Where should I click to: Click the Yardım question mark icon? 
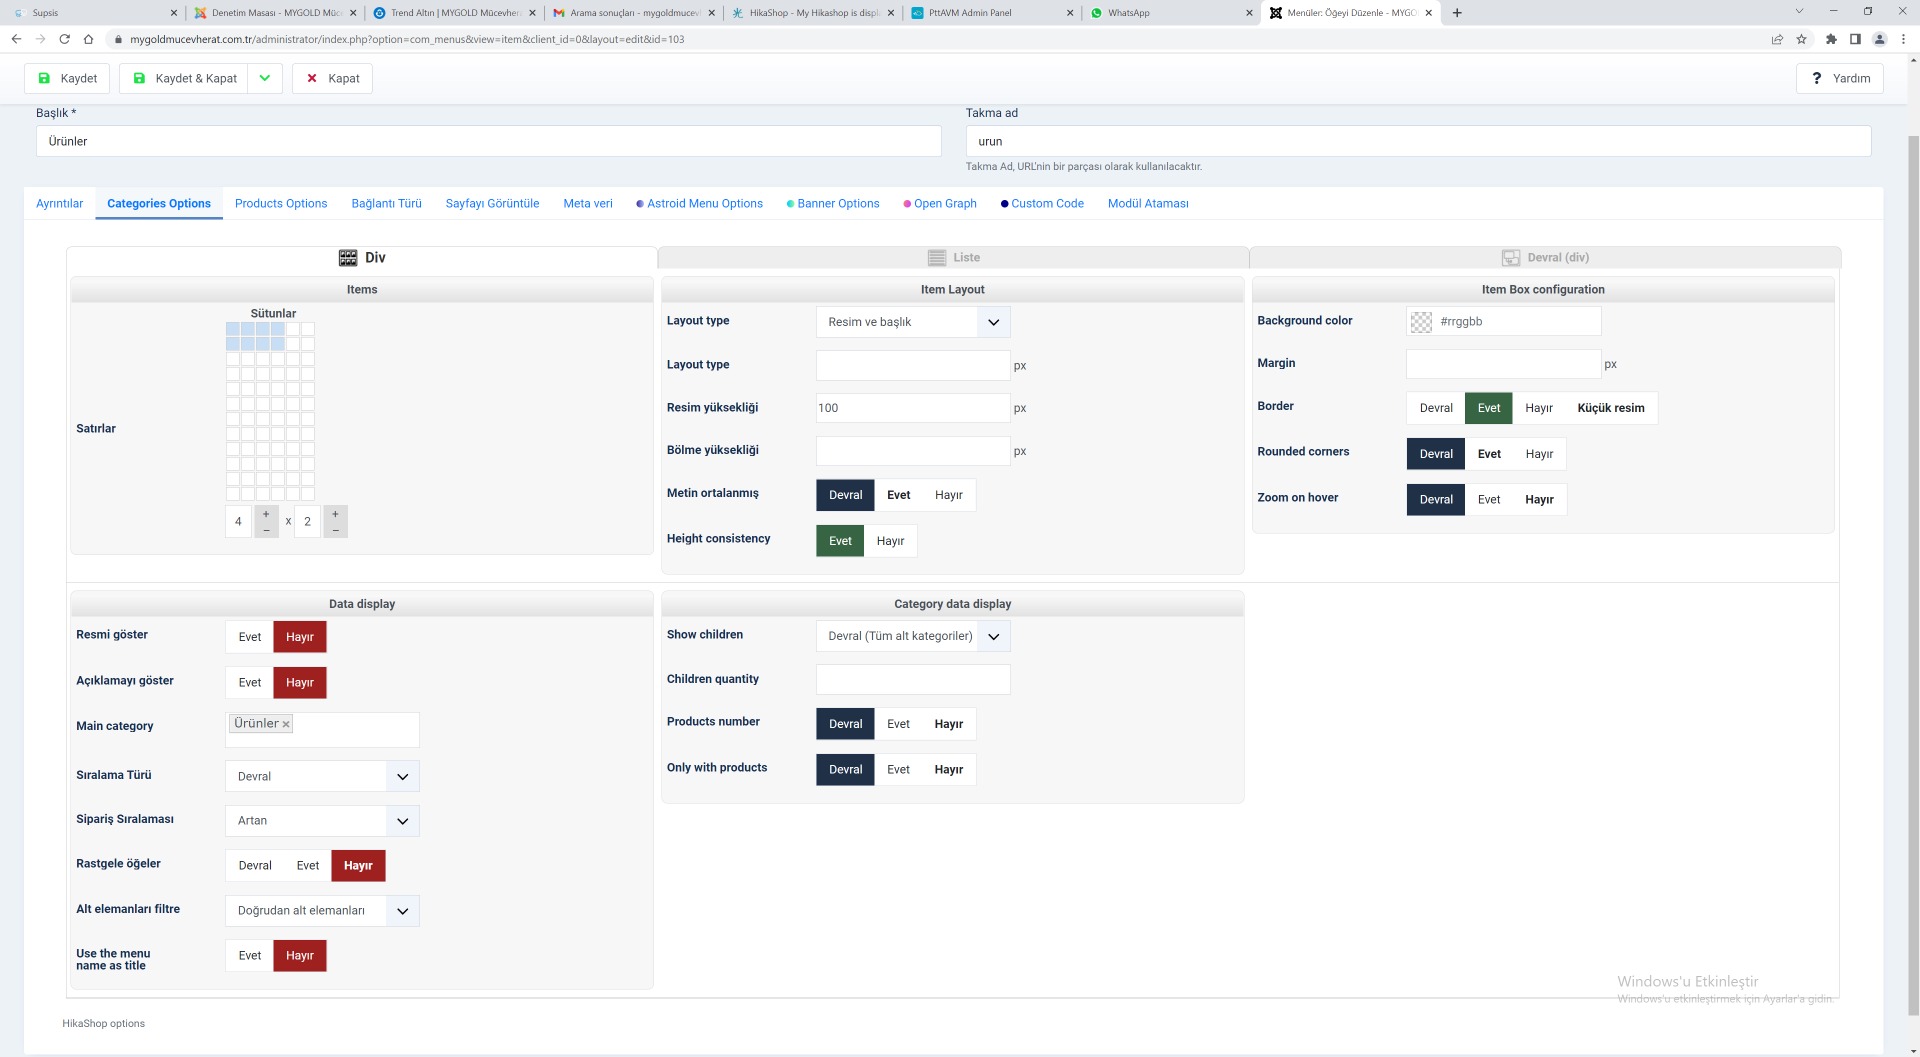pyautogui.click(x=1816, y=78)
